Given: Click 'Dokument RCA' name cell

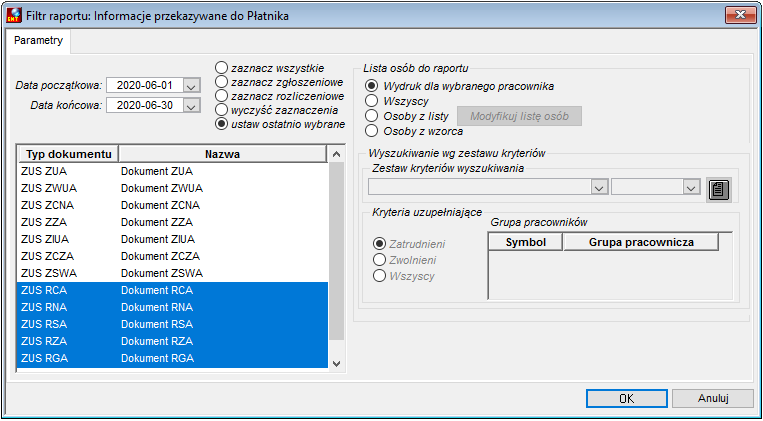Looking at the screenshot, I should coord(157,291).
